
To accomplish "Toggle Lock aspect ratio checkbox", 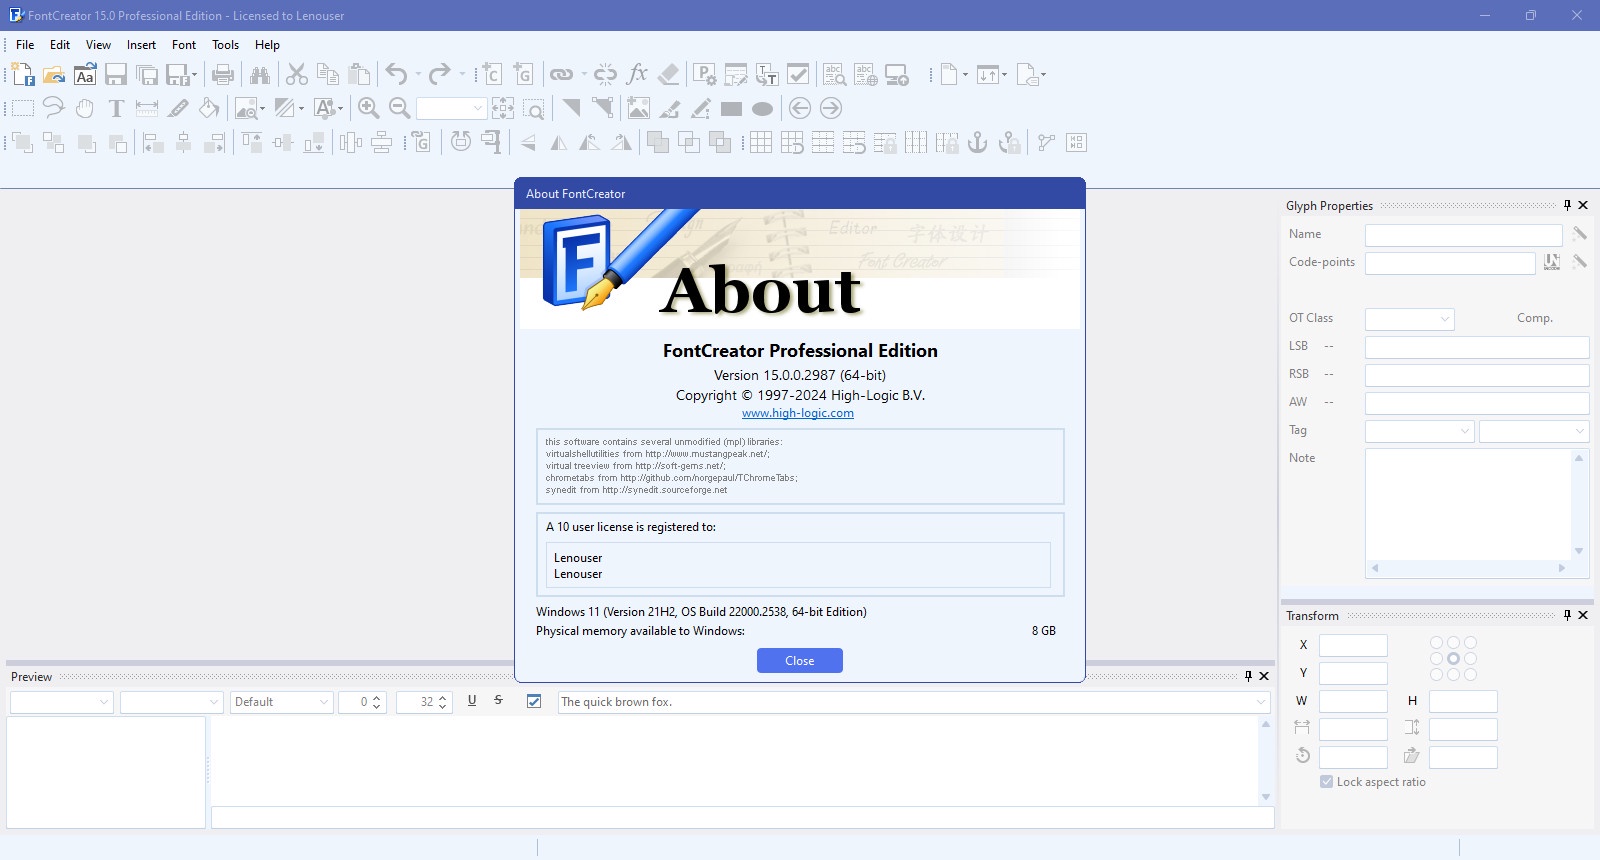I will [x=1326, y=782].
